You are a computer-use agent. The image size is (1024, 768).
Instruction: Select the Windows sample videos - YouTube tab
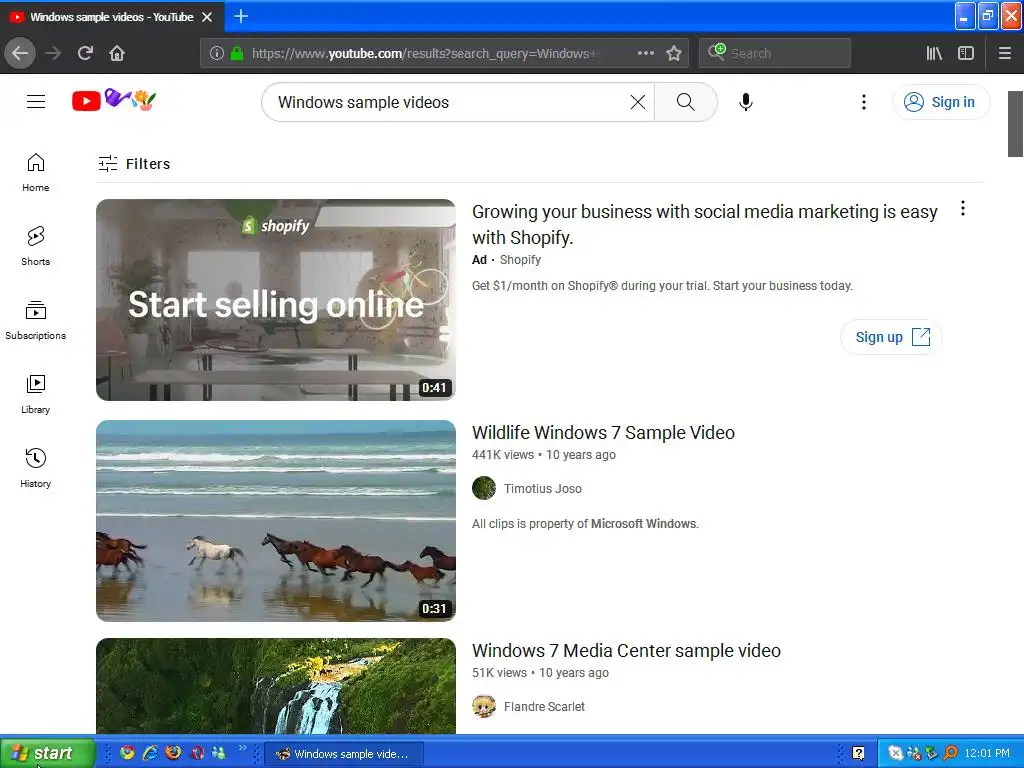pyautogui.click(x=112, y=17)
